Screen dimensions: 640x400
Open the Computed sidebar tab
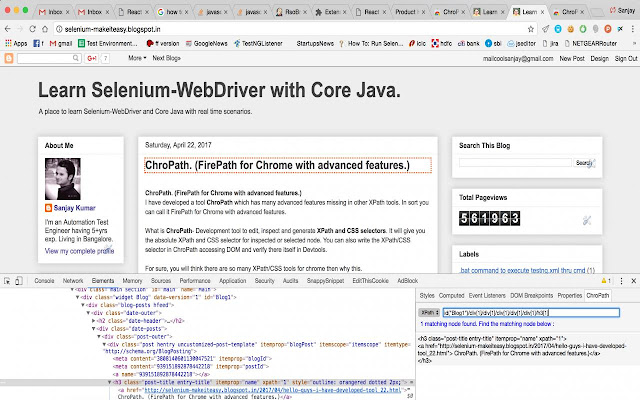coord(451,296)
